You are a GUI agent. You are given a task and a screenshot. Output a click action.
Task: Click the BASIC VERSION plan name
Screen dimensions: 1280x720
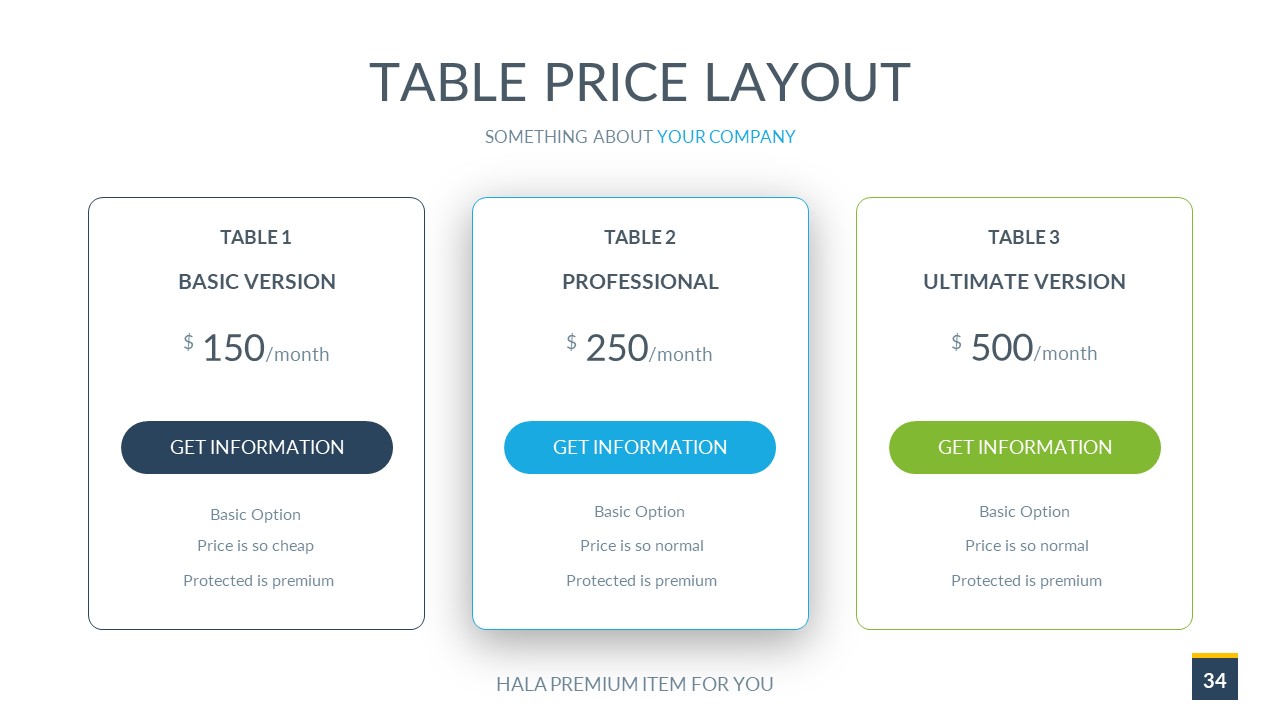click(257, 282)
